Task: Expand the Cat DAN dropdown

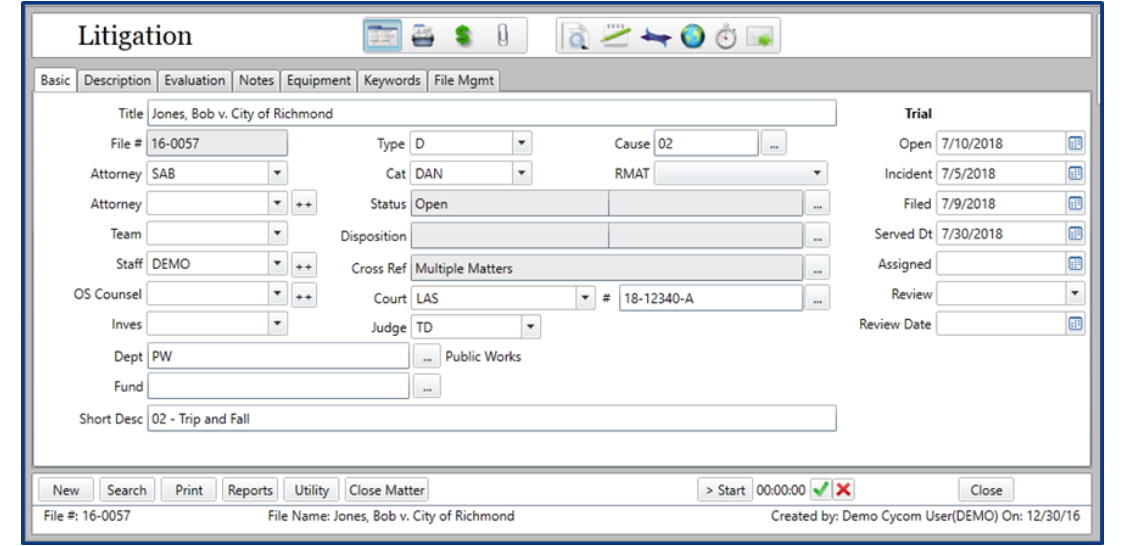Action: click(x=522, y=173)
